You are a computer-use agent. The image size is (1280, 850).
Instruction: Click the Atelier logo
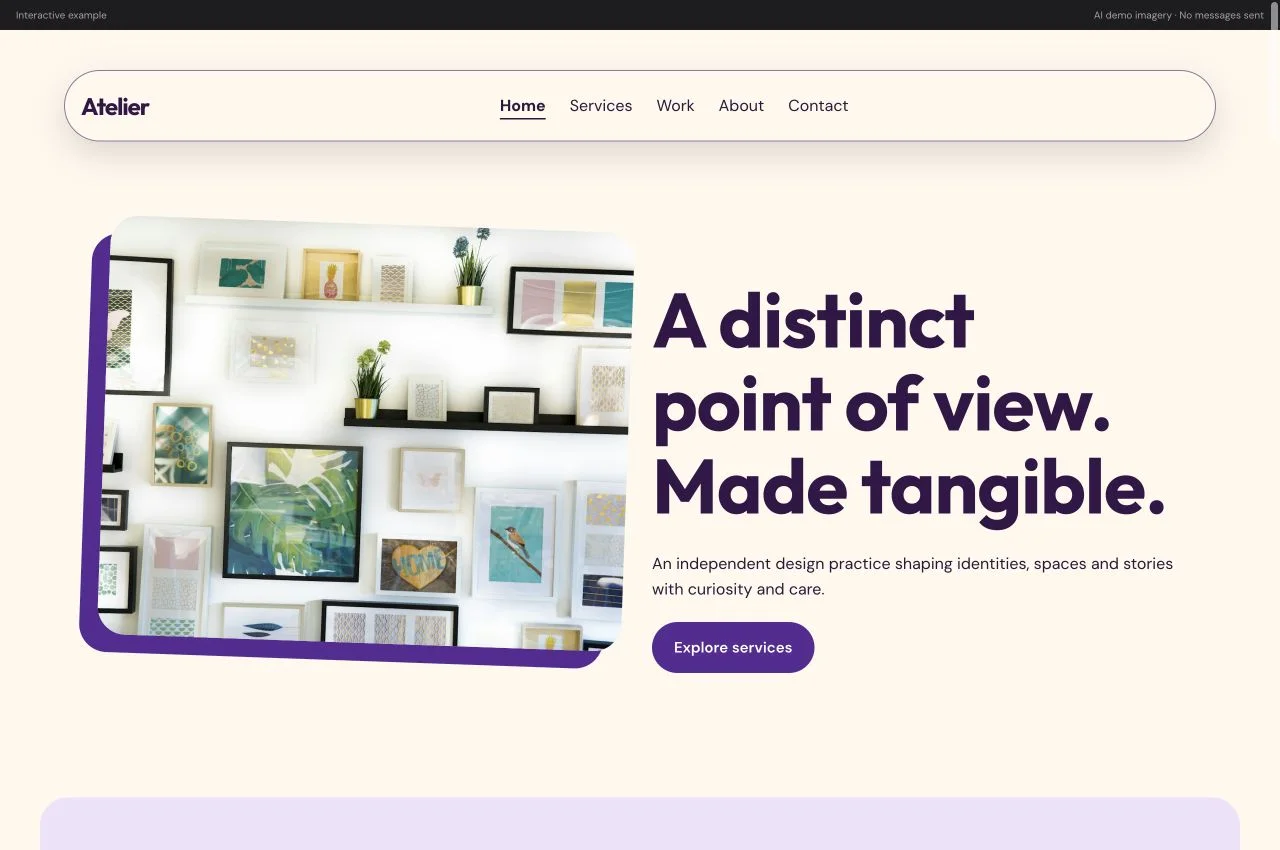tap(115, 106)
